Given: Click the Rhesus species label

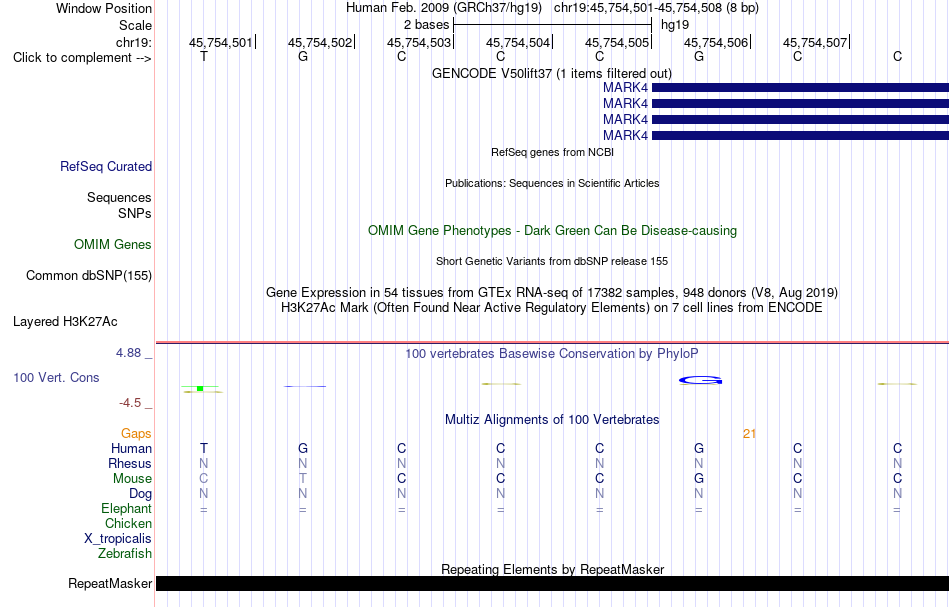Looking at the screenshot, I should click(130, 463).
